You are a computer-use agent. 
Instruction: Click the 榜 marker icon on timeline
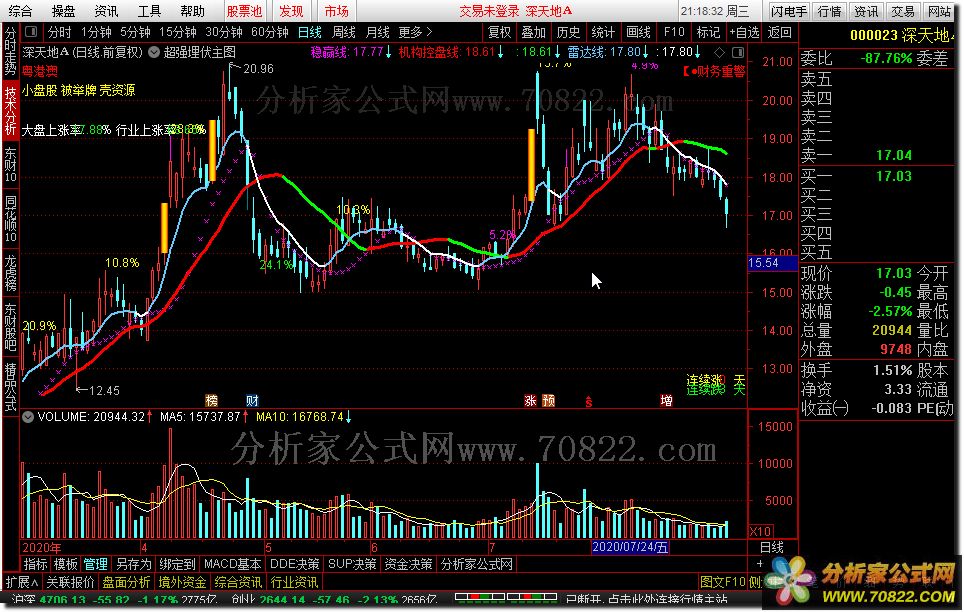pos(211,401)
